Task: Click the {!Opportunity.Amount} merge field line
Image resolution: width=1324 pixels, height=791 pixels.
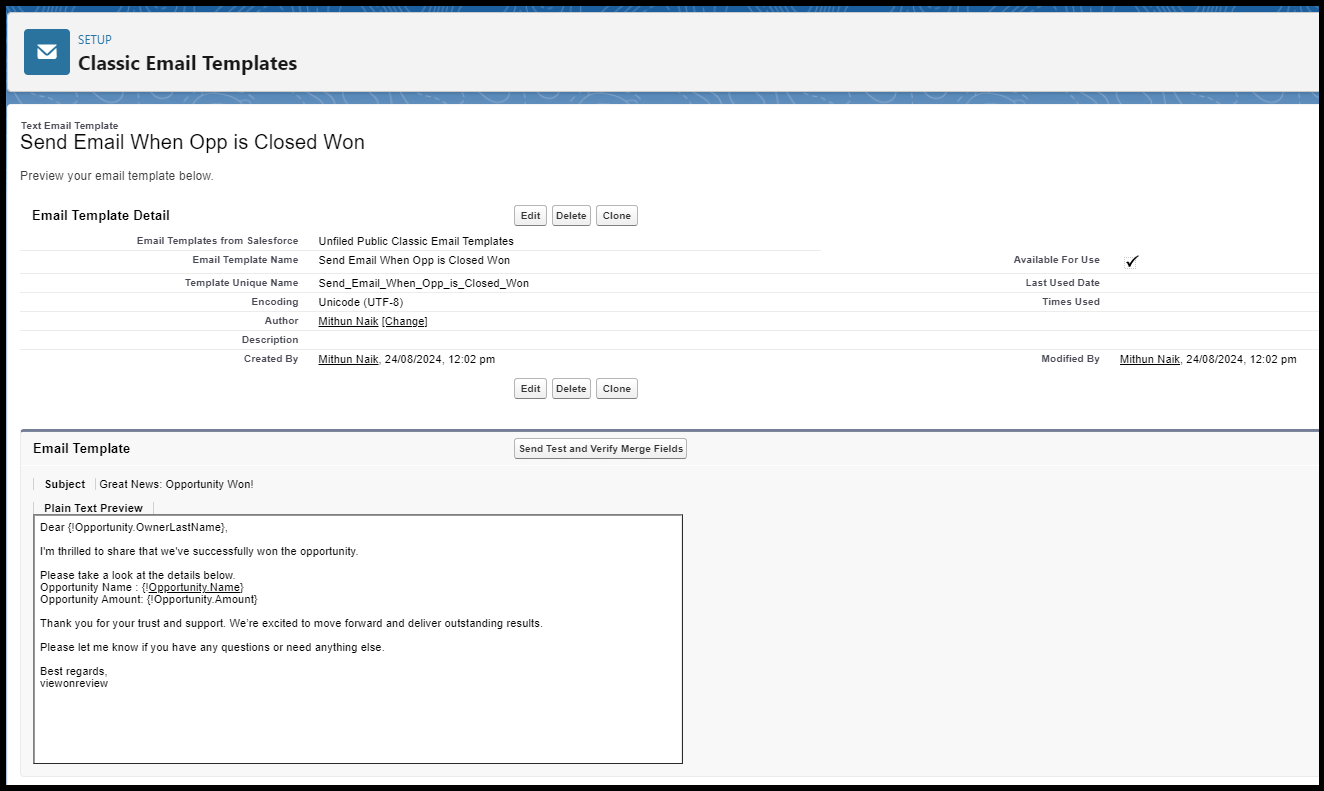Action: [x=149, y=599]
